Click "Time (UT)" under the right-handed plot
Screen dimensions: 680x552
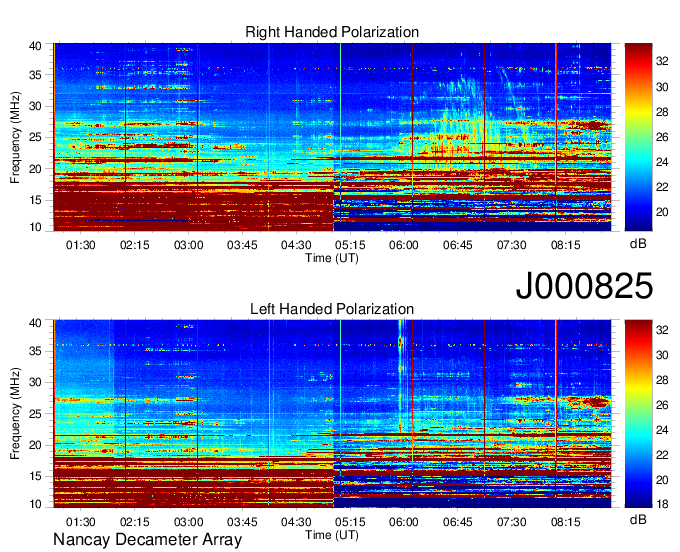click(332, 258)
